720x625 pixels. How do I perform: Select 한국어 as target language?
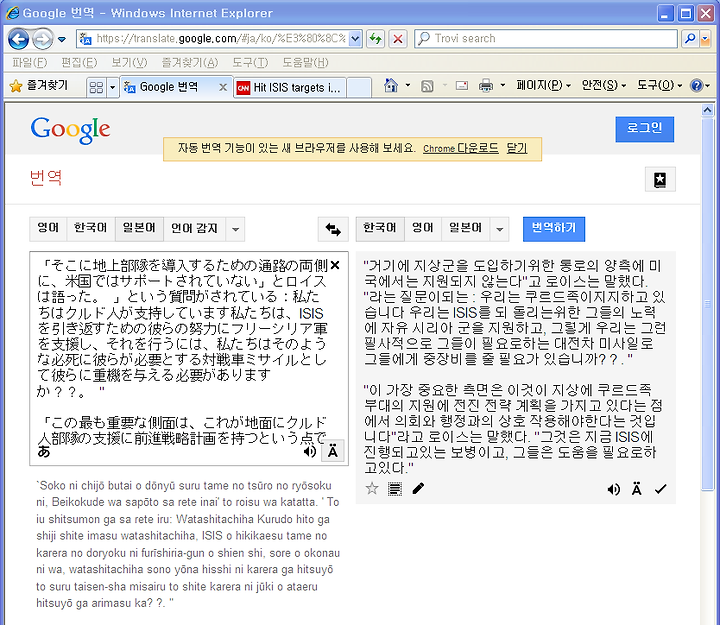pos(380,229)
